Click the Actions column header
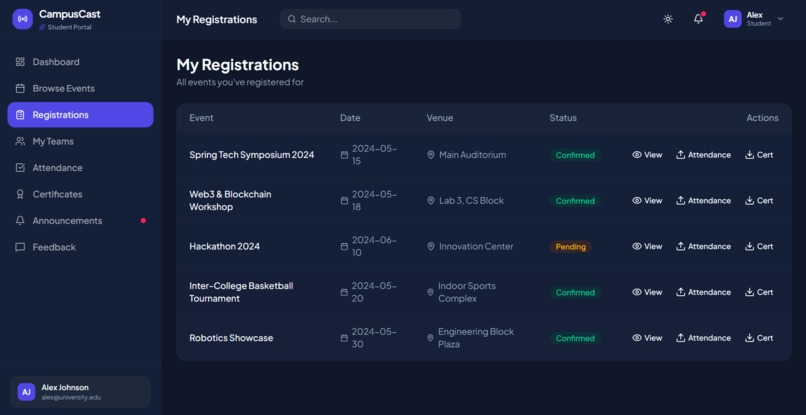 click(762, 118)
